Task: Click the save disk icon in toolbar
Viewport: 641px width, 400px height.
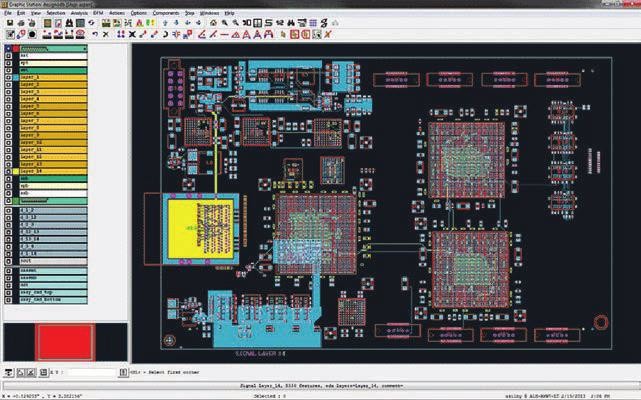Action: [10, 23]
